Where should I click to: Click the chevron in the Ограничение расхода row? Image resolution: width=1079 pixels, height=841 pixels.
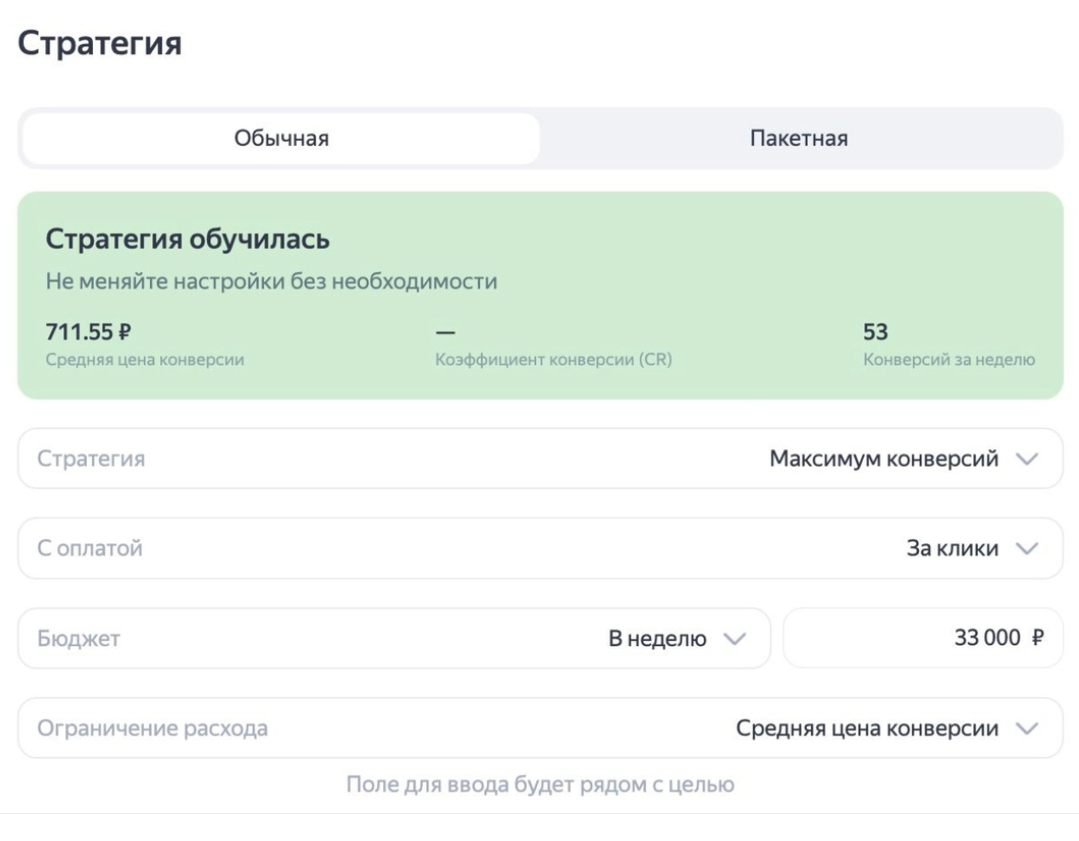coord(1026,728)
